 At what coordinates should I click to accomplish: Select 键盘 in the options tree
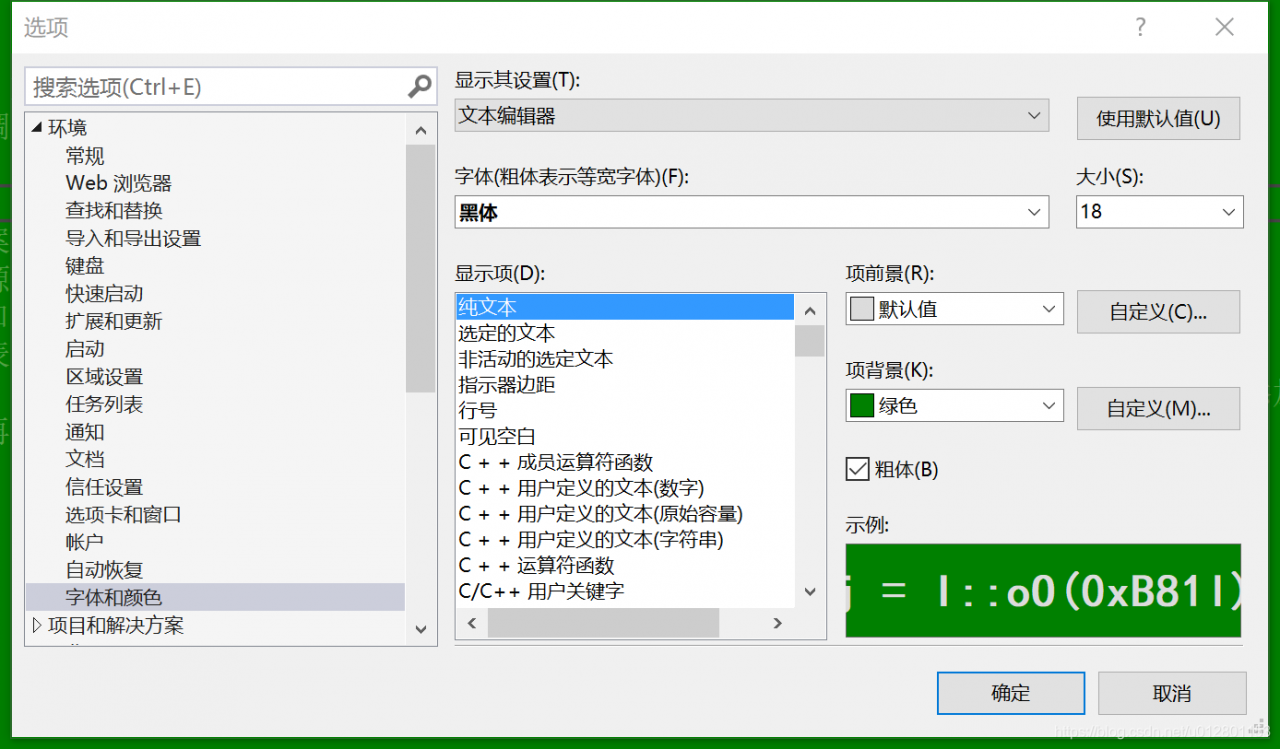tap(85, 266)
